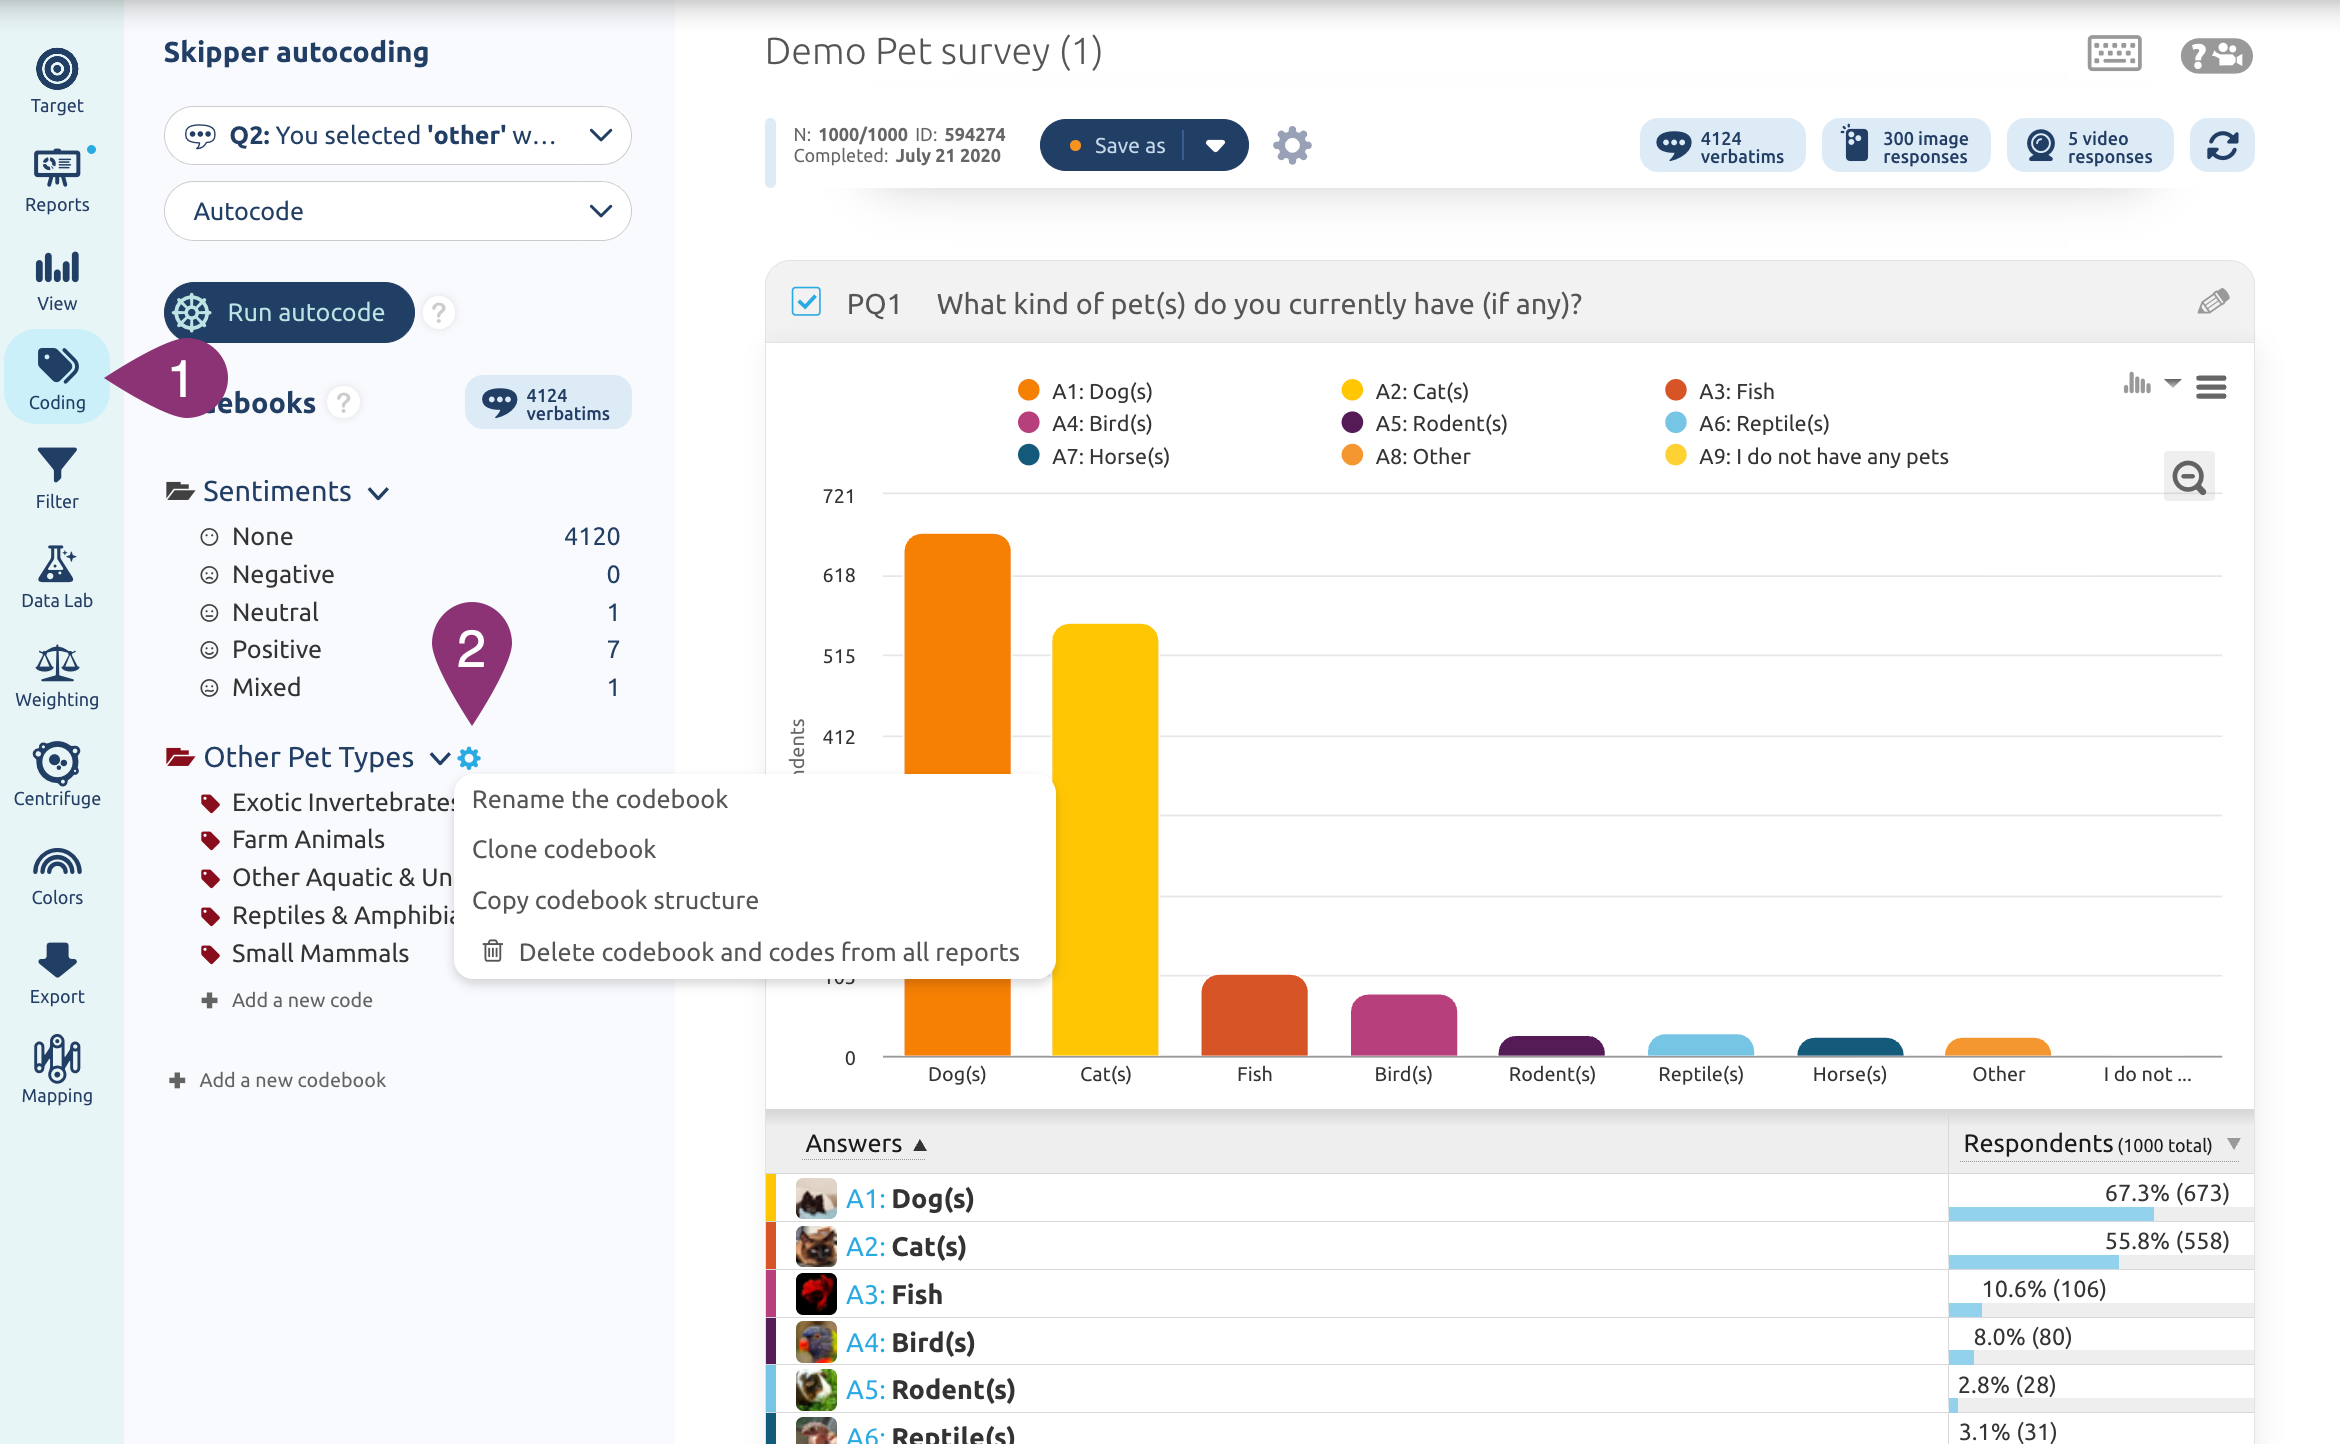Collapse the Sentiments codebook
The image size is (2340, 1444).
click(x=378, y=493)
